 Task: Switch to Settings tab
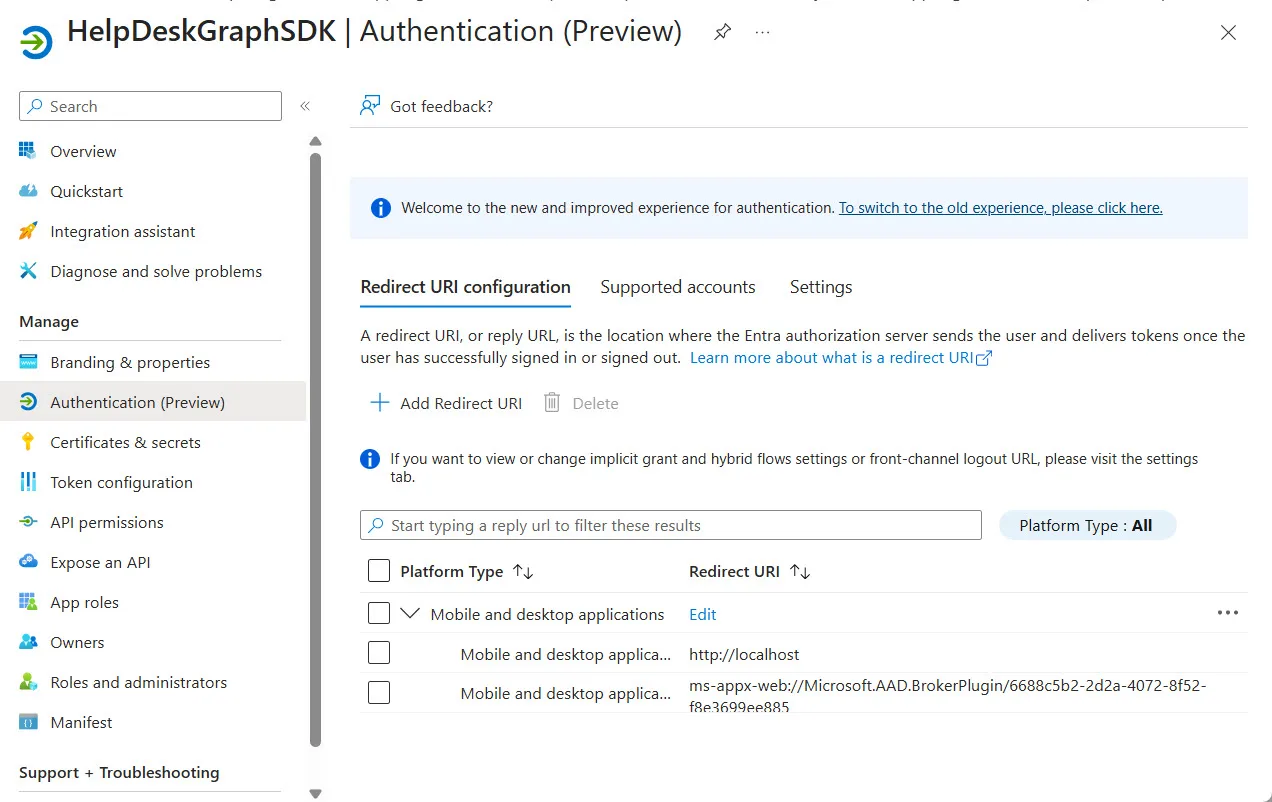(821, 287)
